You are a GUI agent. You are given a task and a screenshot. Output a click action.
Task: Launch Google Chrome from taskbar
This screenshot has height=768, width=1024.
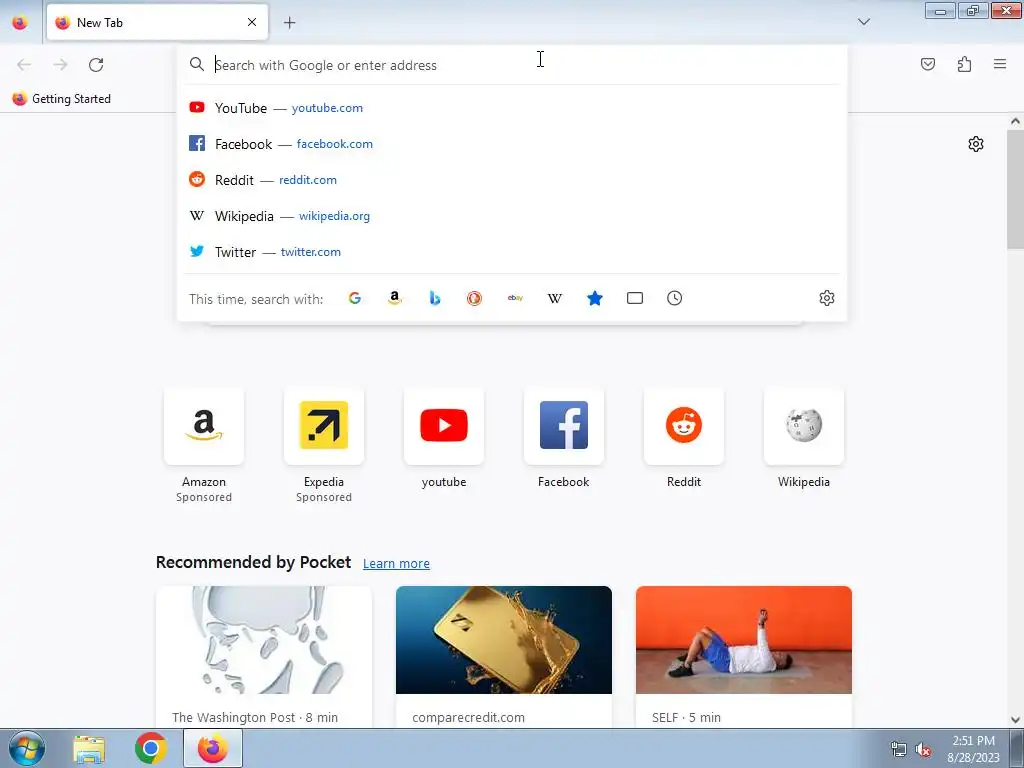[151, 749]
